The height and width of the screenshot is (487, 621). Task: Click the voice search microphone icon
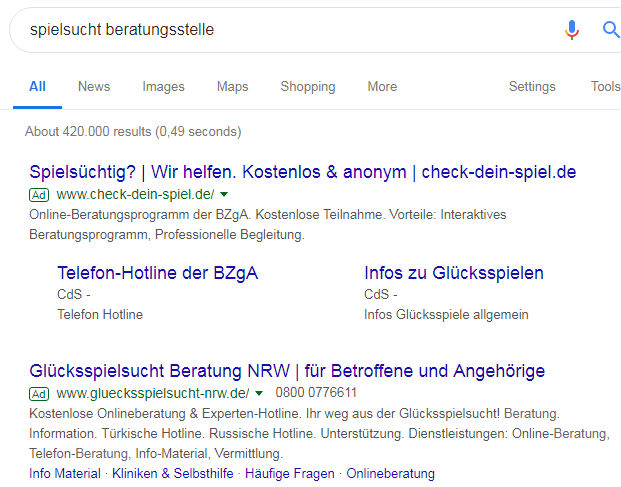click(572, 30)
